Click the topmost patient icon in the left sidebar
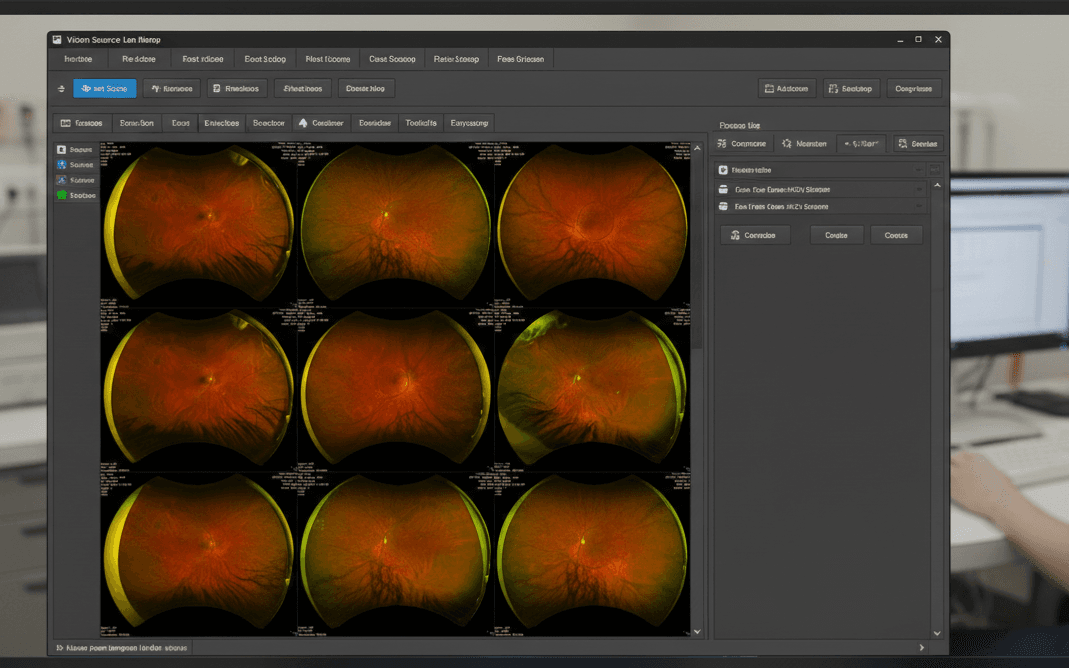 61,149
